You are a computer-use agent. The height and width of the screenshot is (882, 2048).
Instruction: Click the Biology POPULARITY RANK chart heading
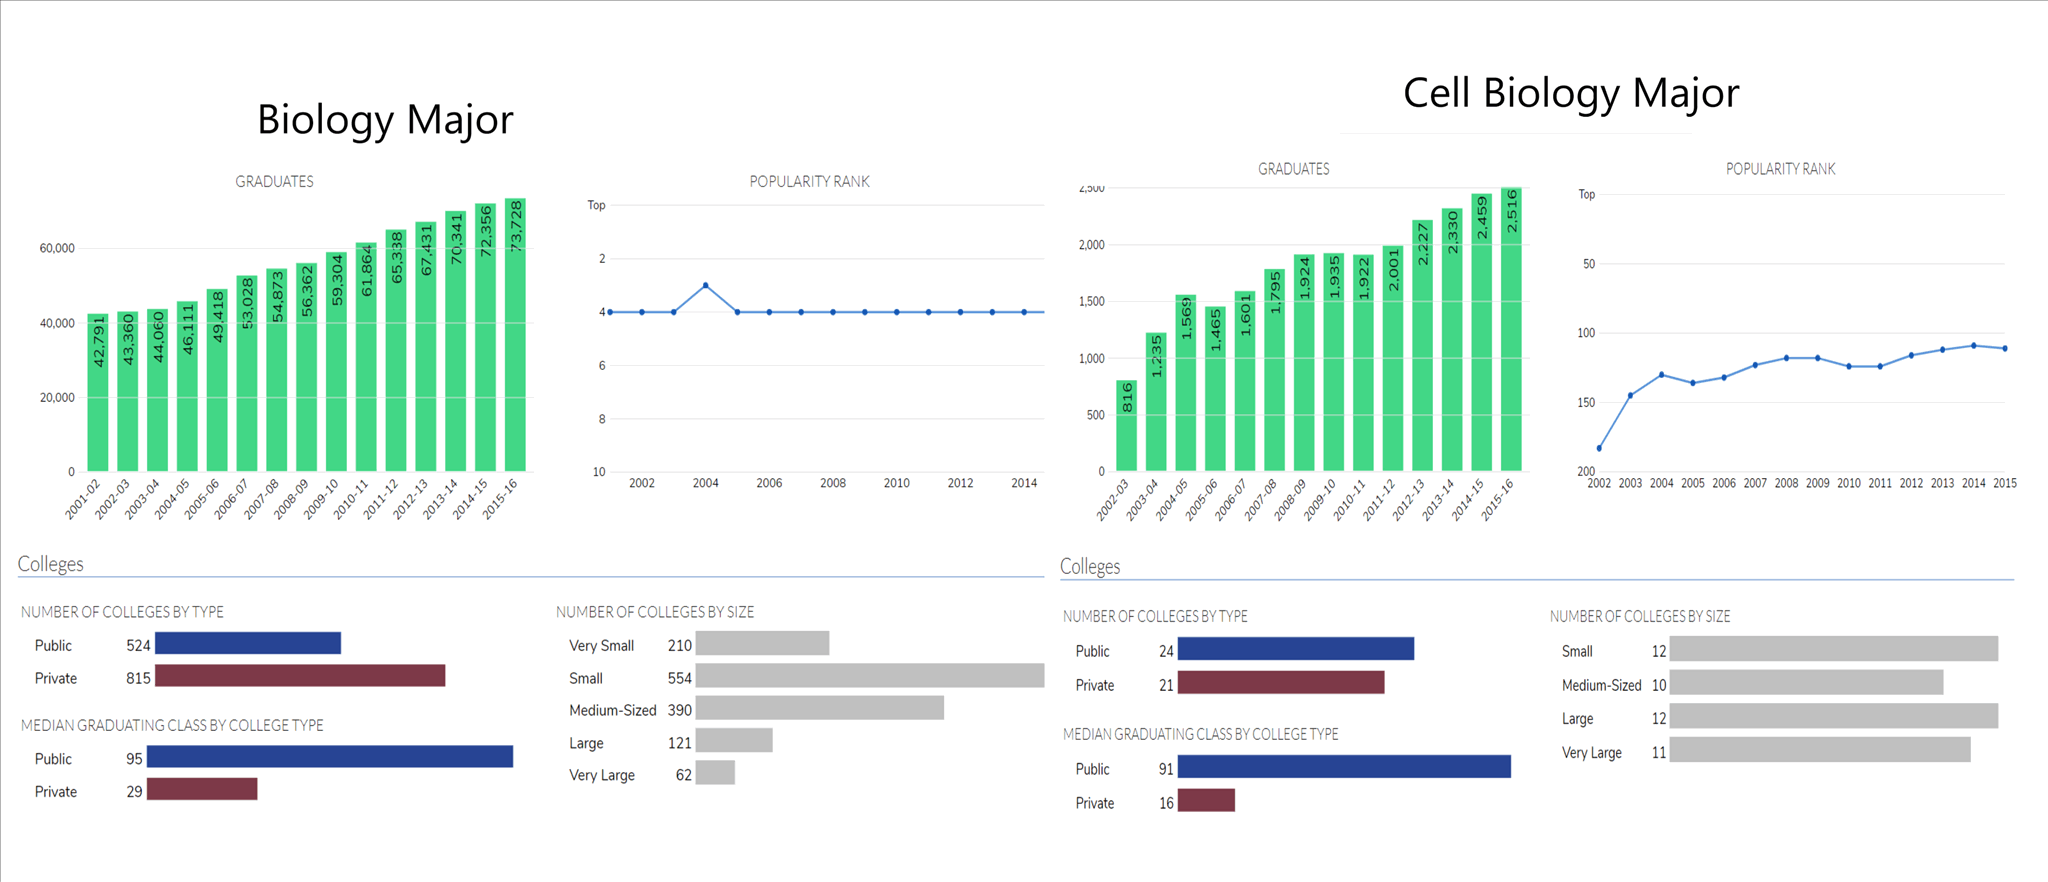[x=809, y=181]
